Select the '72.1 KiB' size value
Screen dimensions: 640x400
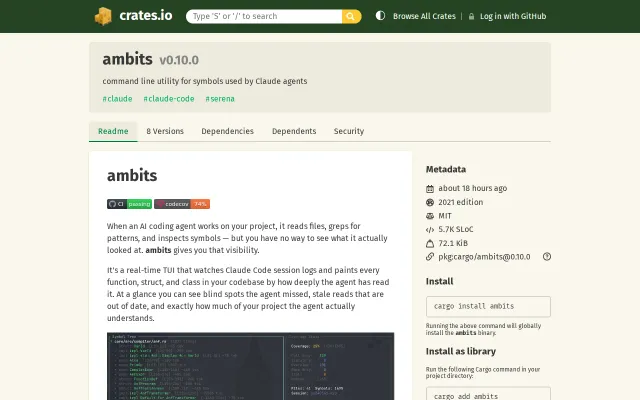click(x=453, y=243)
